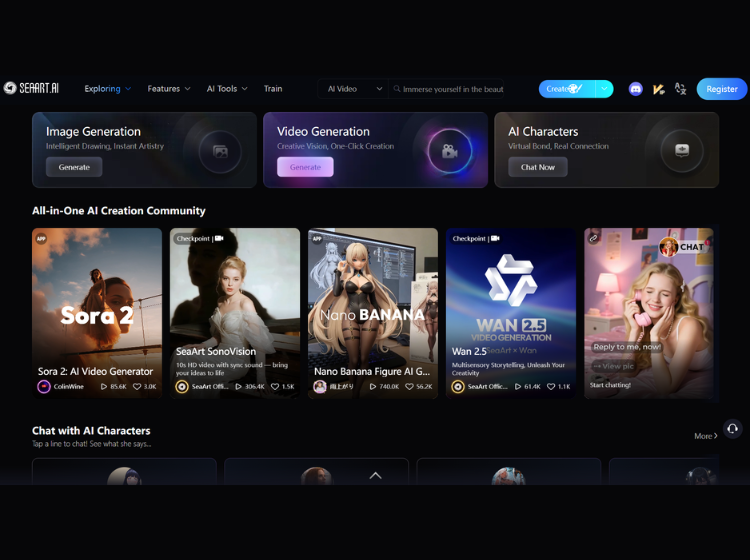Click the AI Characters chat icon
Viewport: 750px width, 560px height.
pyautogui.click(x=681, y=150)
